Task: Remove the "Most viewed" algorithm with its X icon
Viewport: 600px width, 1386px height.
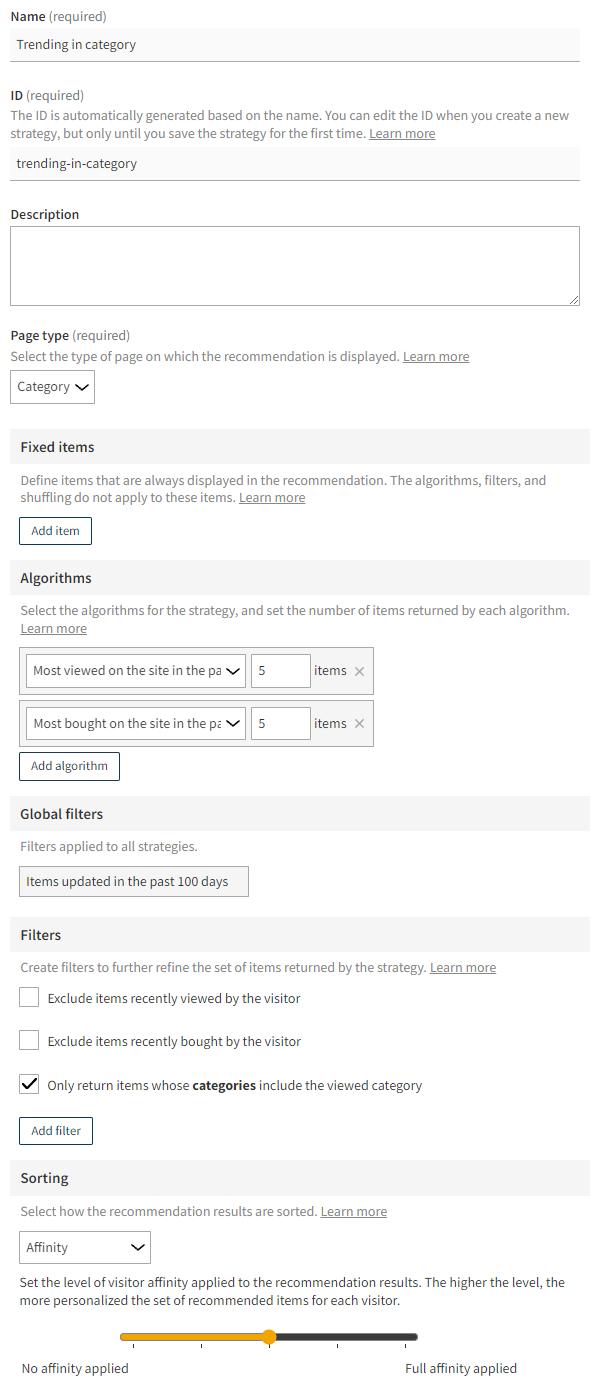Action: 359,671
